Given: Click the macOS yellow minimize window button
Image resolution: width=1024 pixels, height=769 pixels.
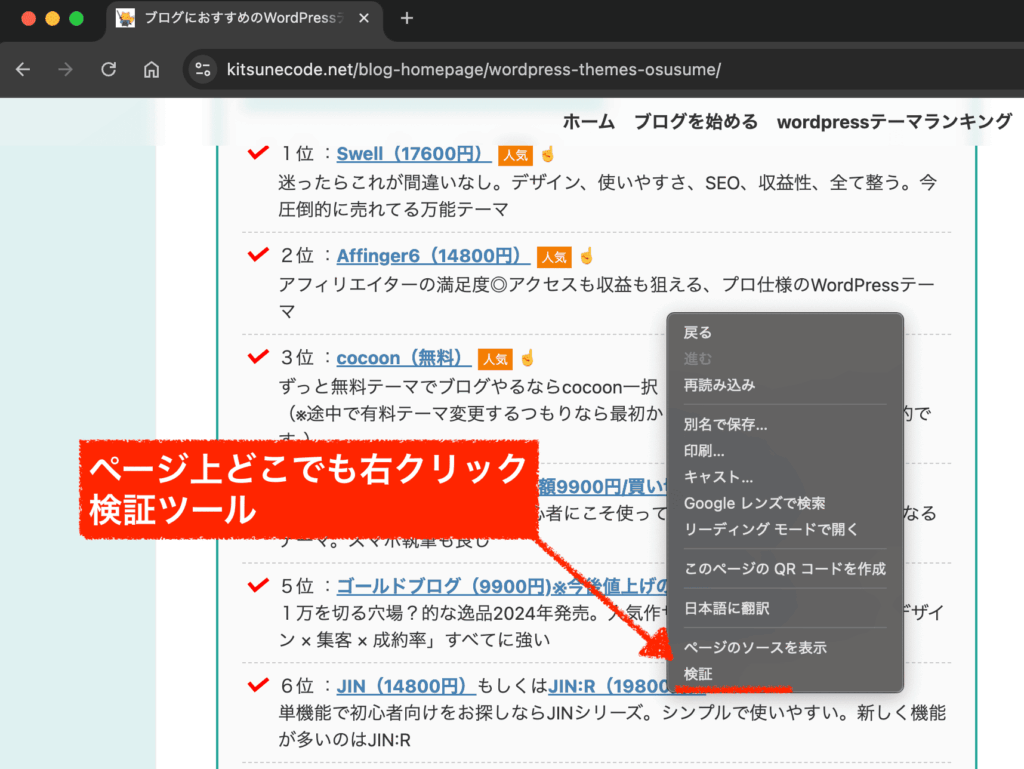Looking at the screenshot, I should click(52, 18).
